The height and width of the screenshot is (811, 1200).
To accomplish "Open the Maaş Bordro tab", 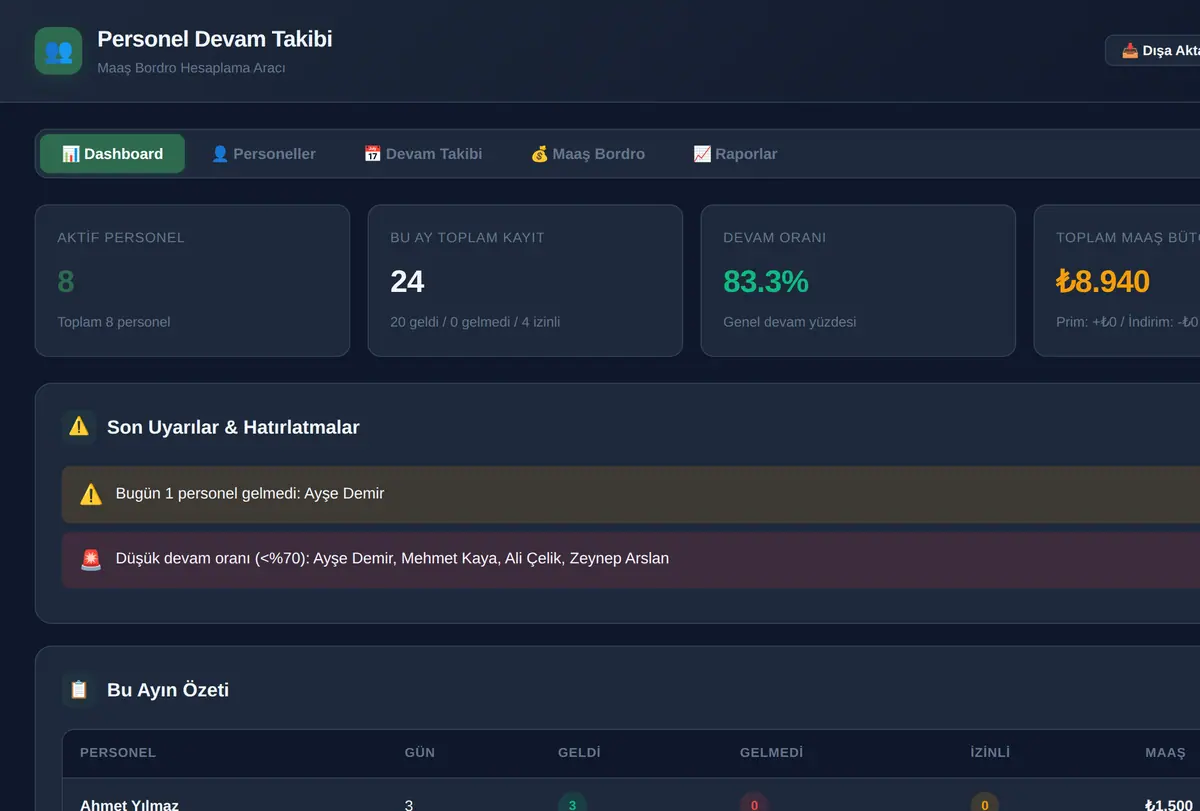I will coord(587,154).
